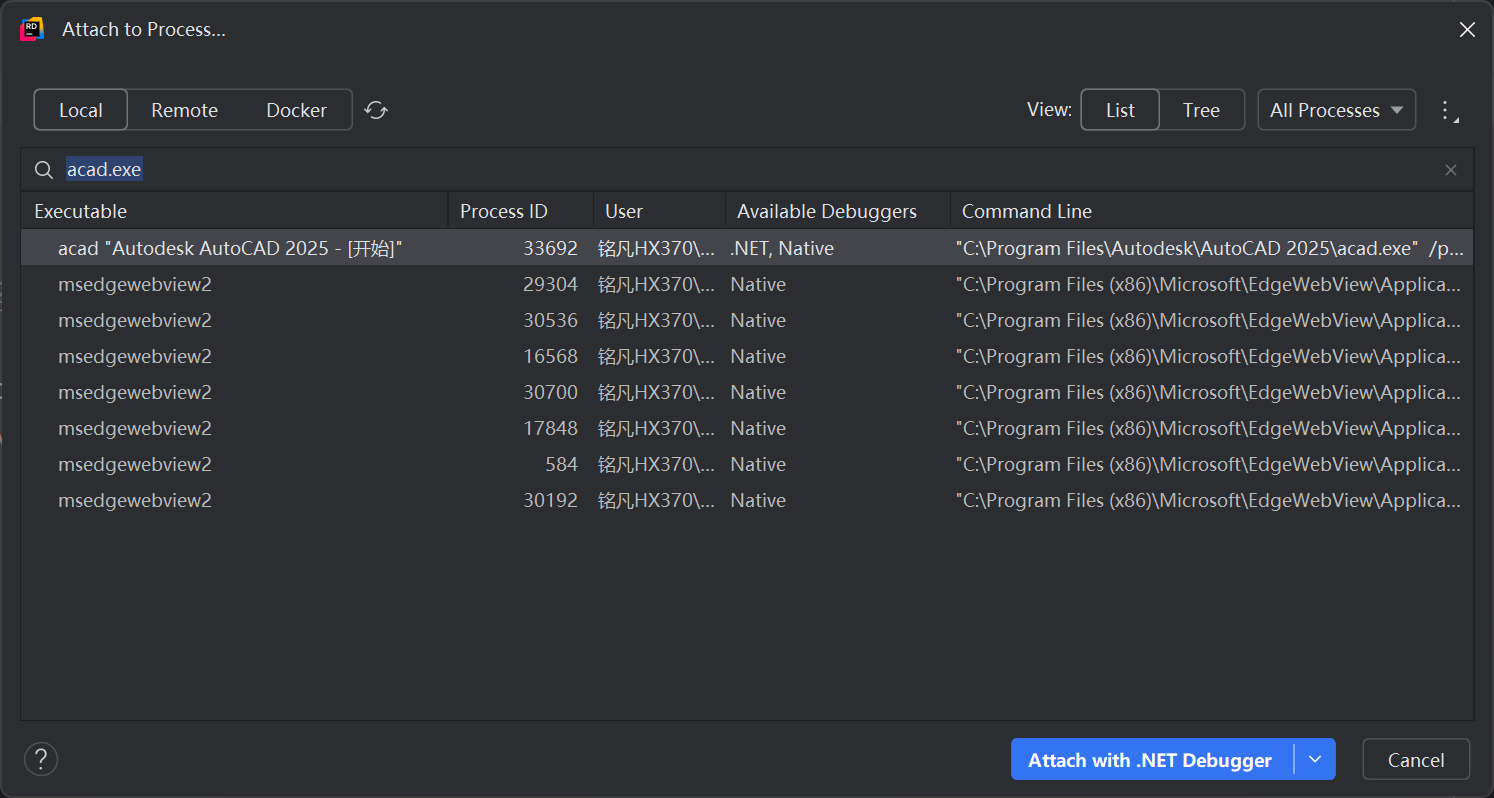Click the magnifier search icon
Viewport: 1494px width, 798px height.
(44, 170)
